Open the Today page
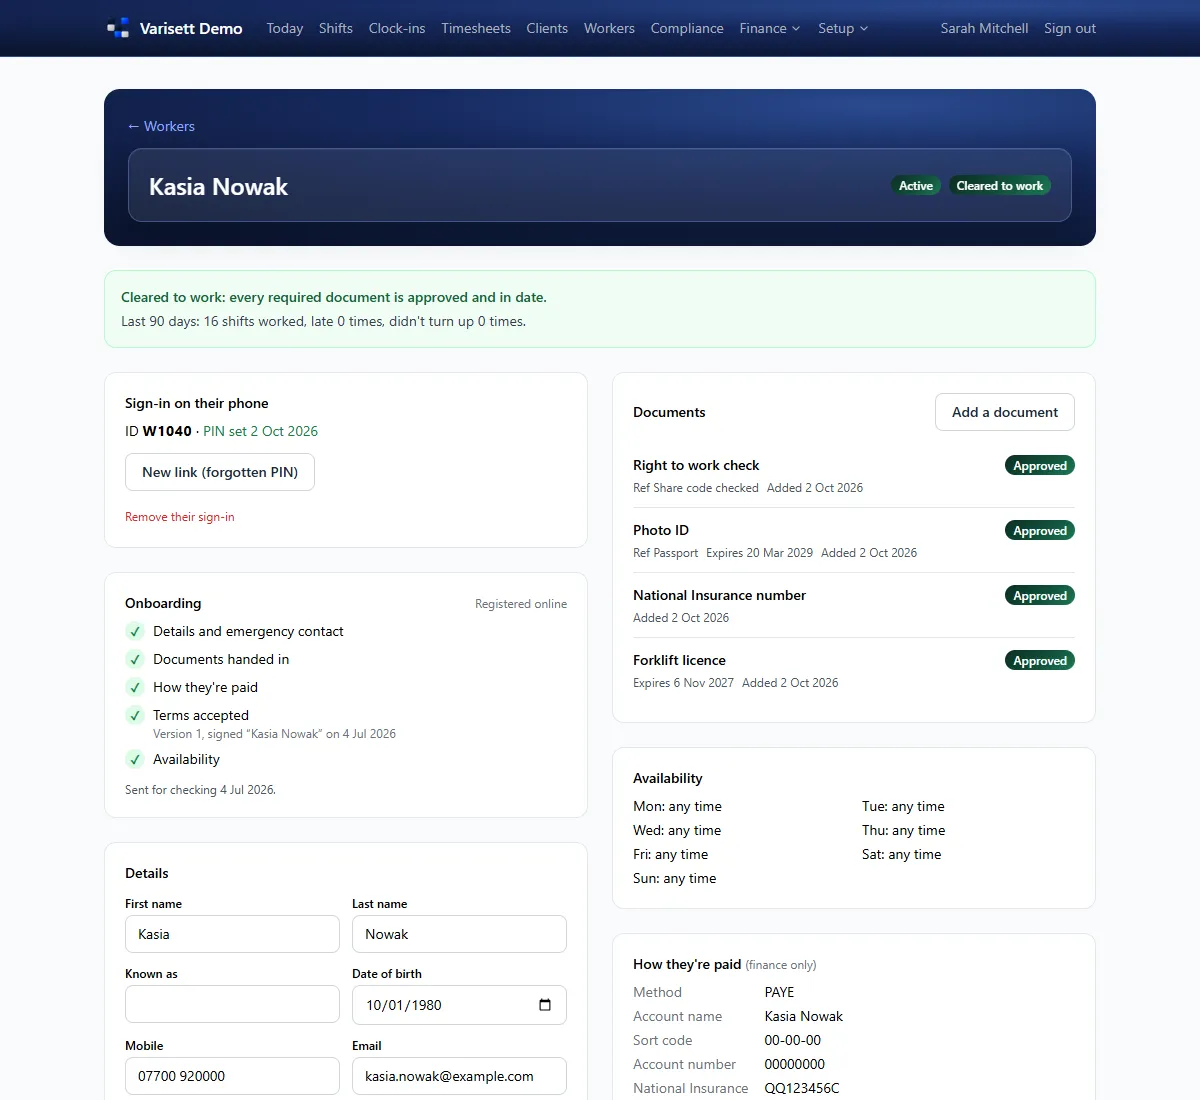This screenshot has width=1200, height=1100. 285,28
